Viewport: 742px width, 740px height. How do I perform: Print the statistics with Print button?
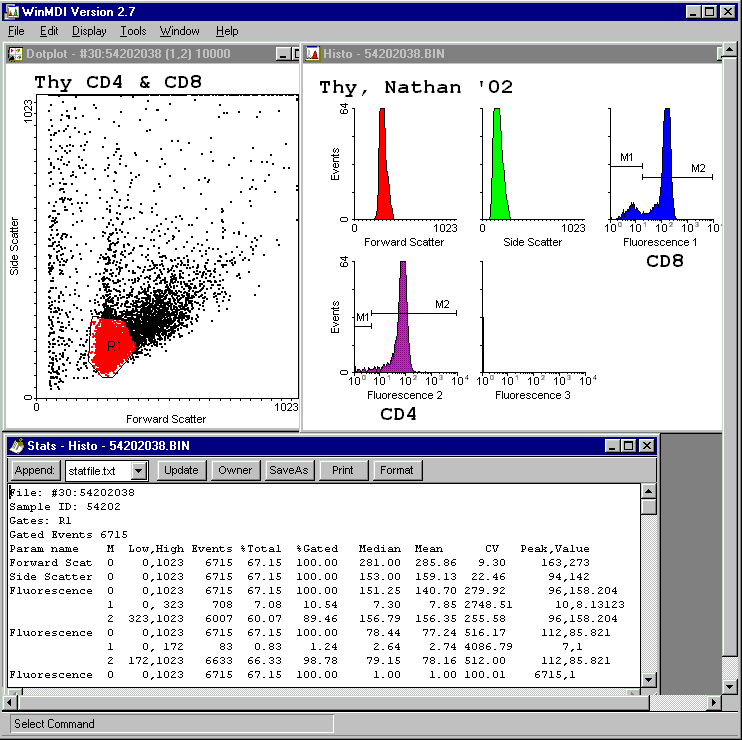click(342, 470)
